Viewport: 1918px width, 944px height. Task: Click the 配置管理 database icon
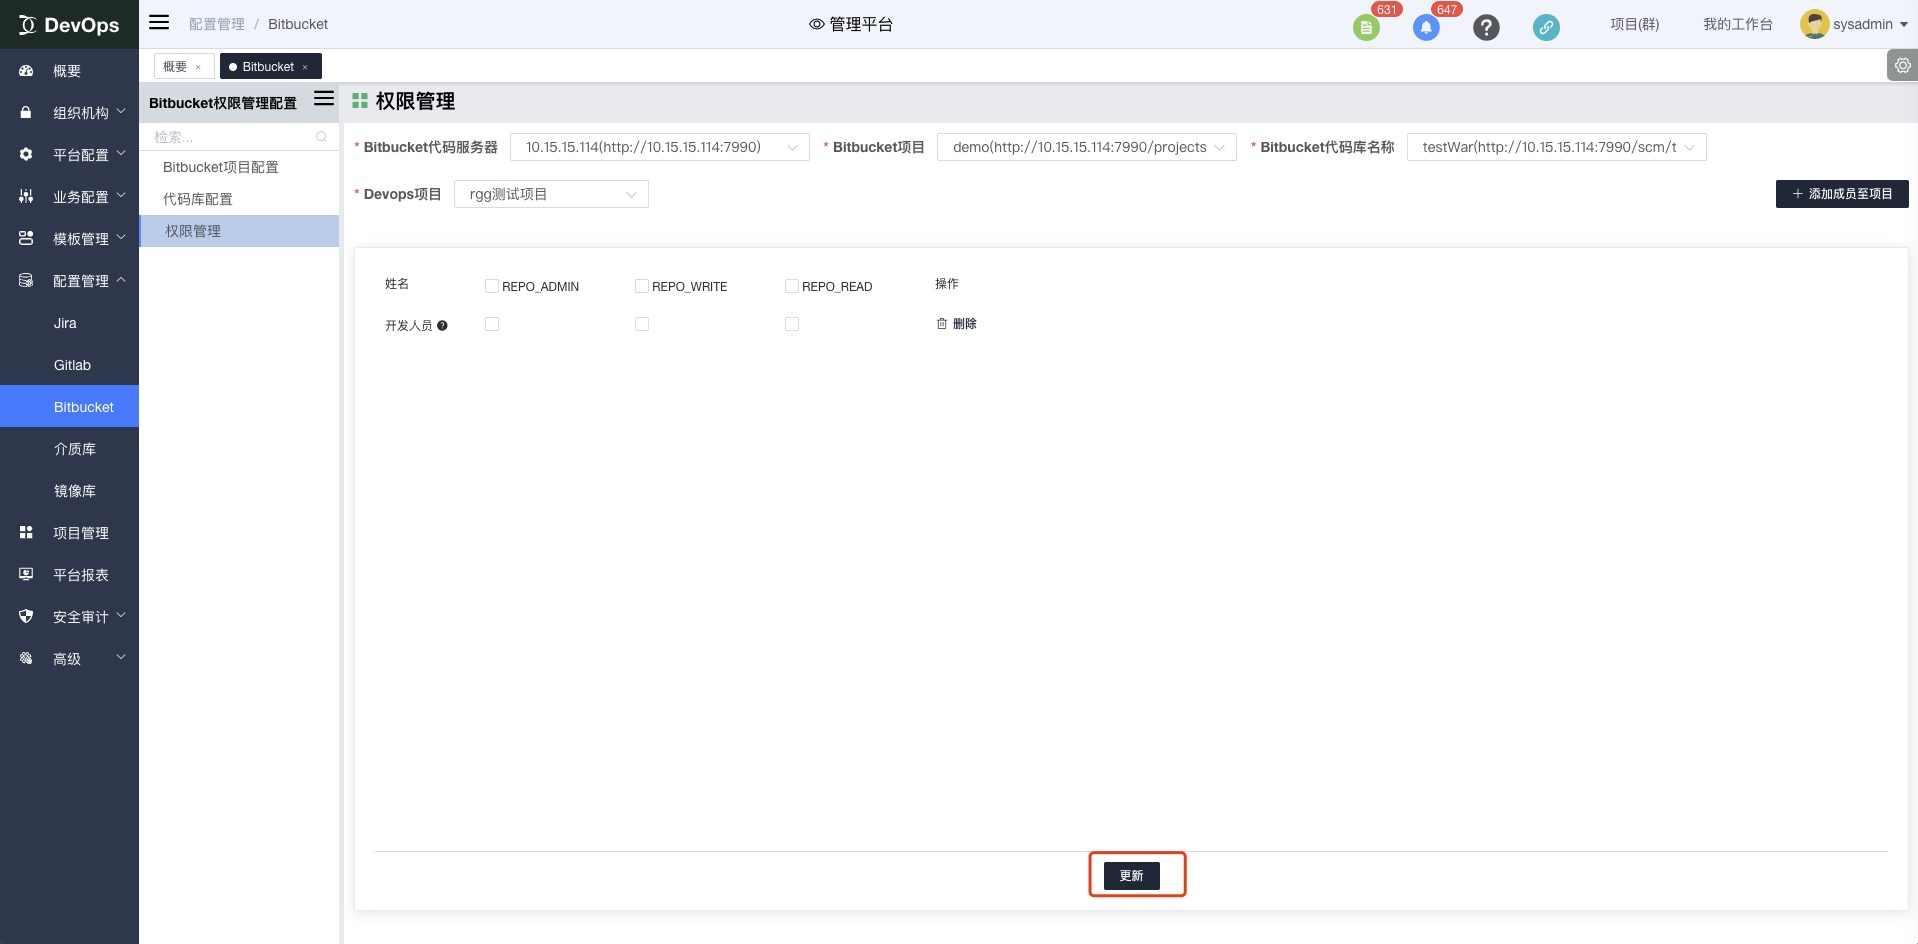(26, 281)
